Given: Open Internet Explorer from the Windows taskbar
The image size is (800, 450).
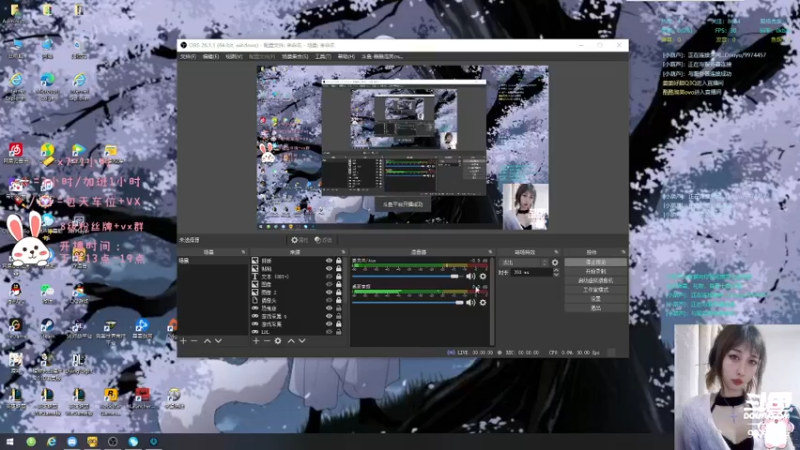Looking at the screenshot, I should pos(52,441).
